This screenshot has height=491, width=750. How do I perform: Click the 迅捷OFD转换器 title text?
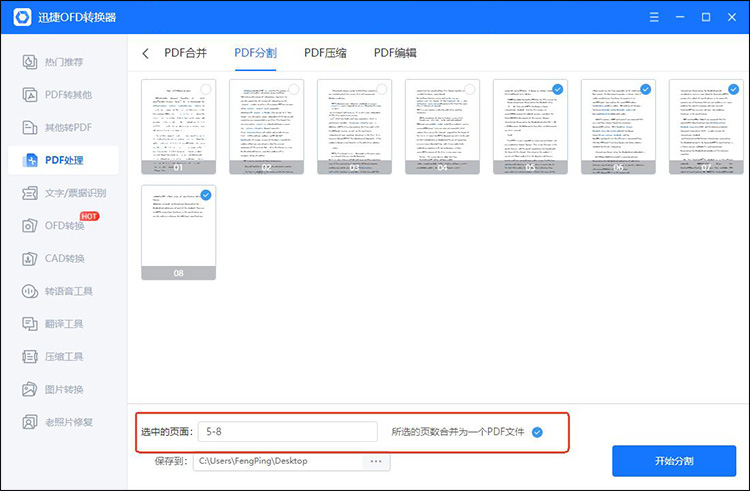coord(77,18)
